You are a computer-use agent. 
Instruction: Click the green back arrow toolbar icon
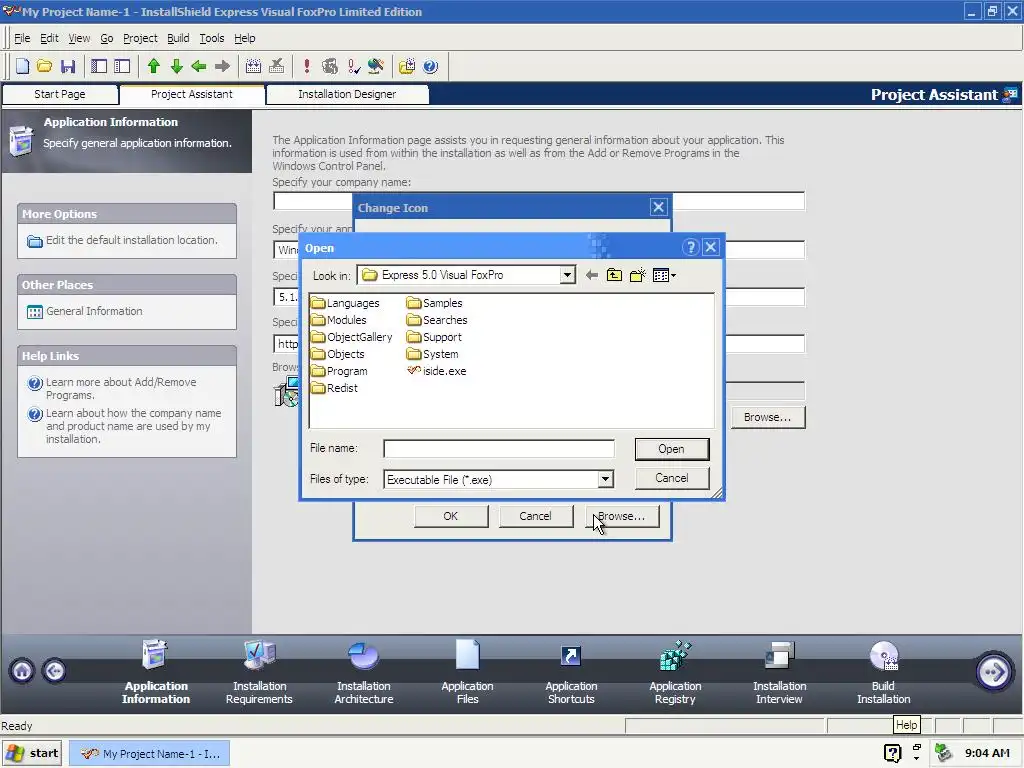[199, 66]
